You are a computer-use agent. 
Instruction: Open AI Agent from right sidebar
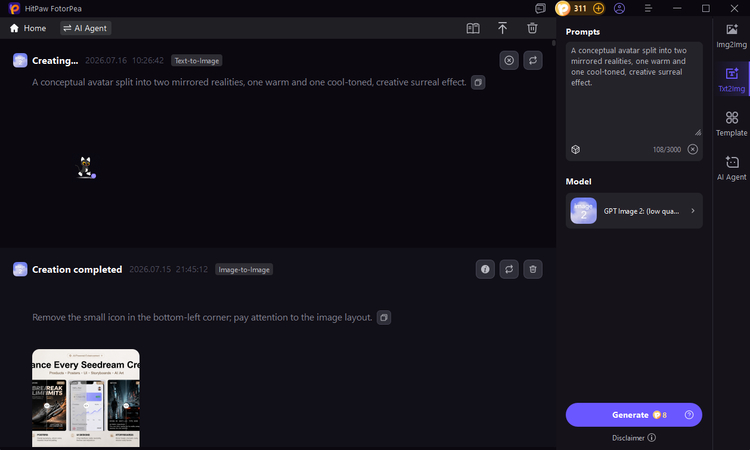tap(731, 168)
